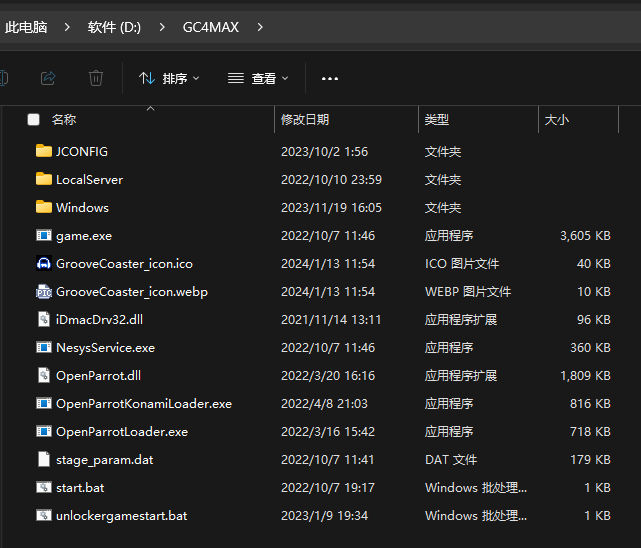The height and width of the screenshot is (548, 641).
Task: Click the JCONFIG folder icon
Action: coord(44,151)
